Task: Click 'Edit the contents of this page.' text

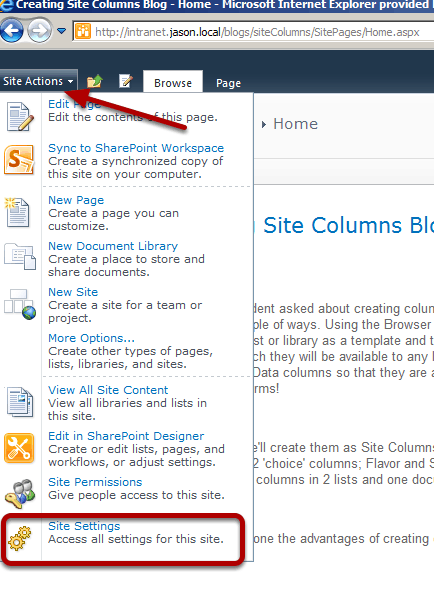Action: click(133, 117)
